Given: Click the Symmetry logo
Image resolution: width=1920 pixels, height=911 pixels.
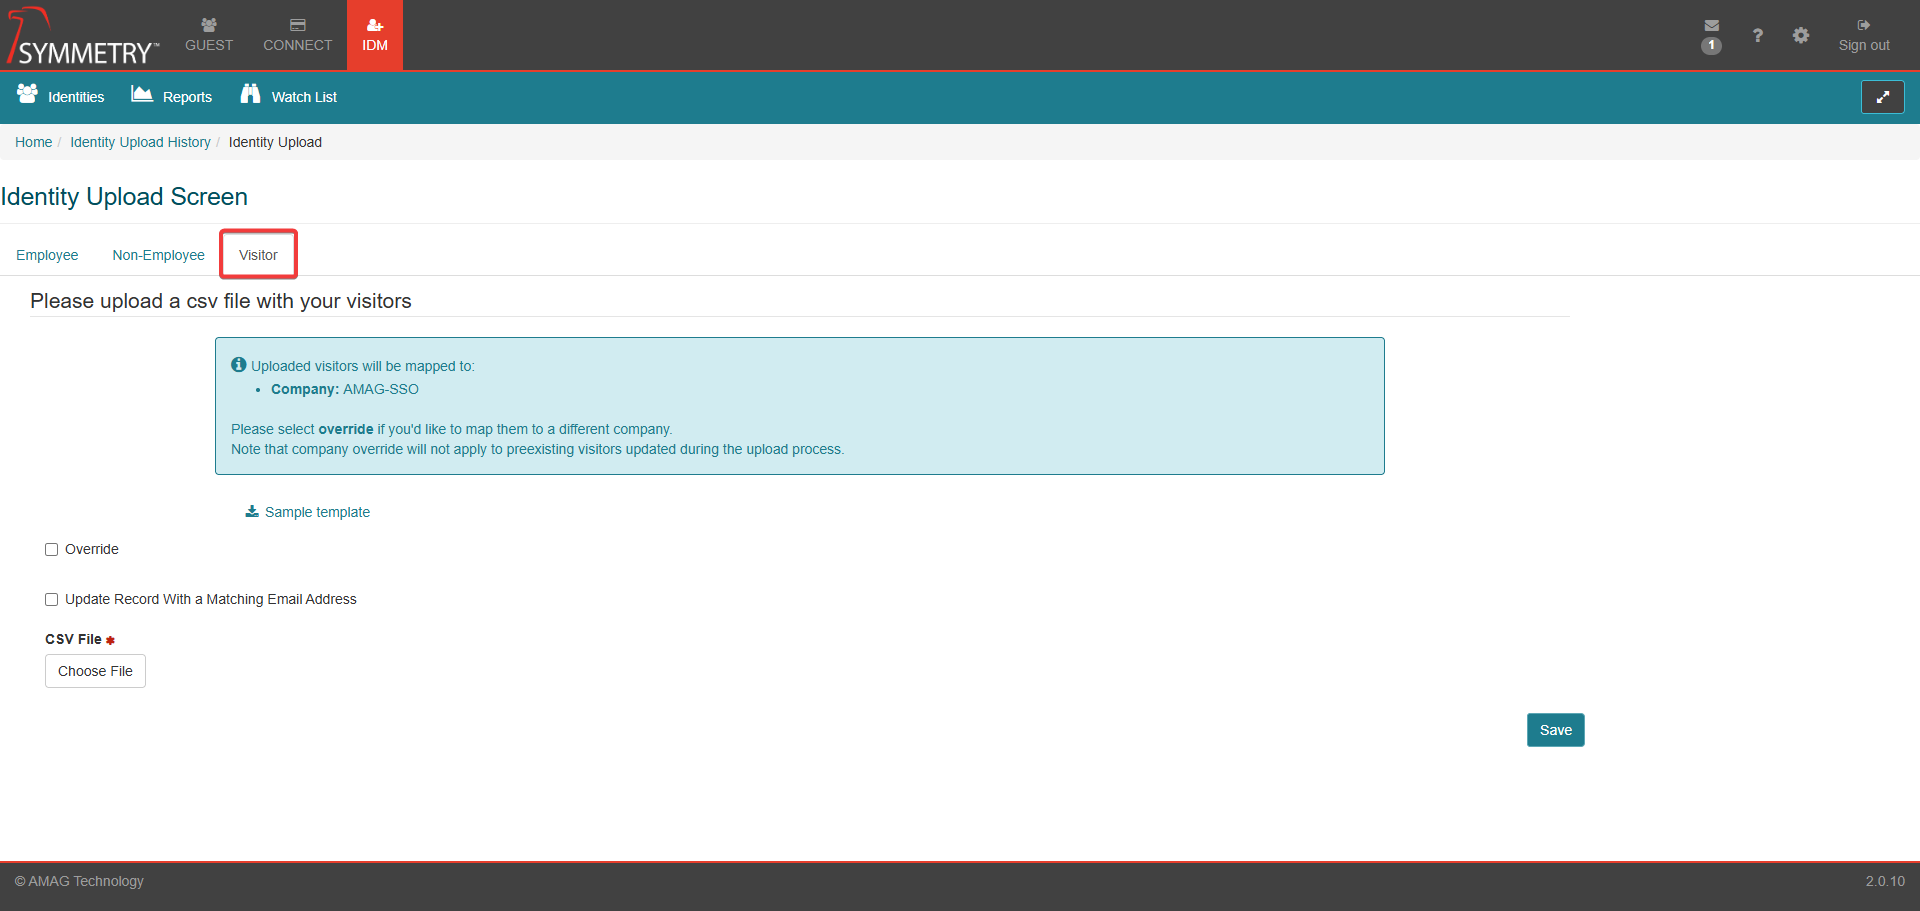Looking at the screenshot, I should (x=82, y=38).
